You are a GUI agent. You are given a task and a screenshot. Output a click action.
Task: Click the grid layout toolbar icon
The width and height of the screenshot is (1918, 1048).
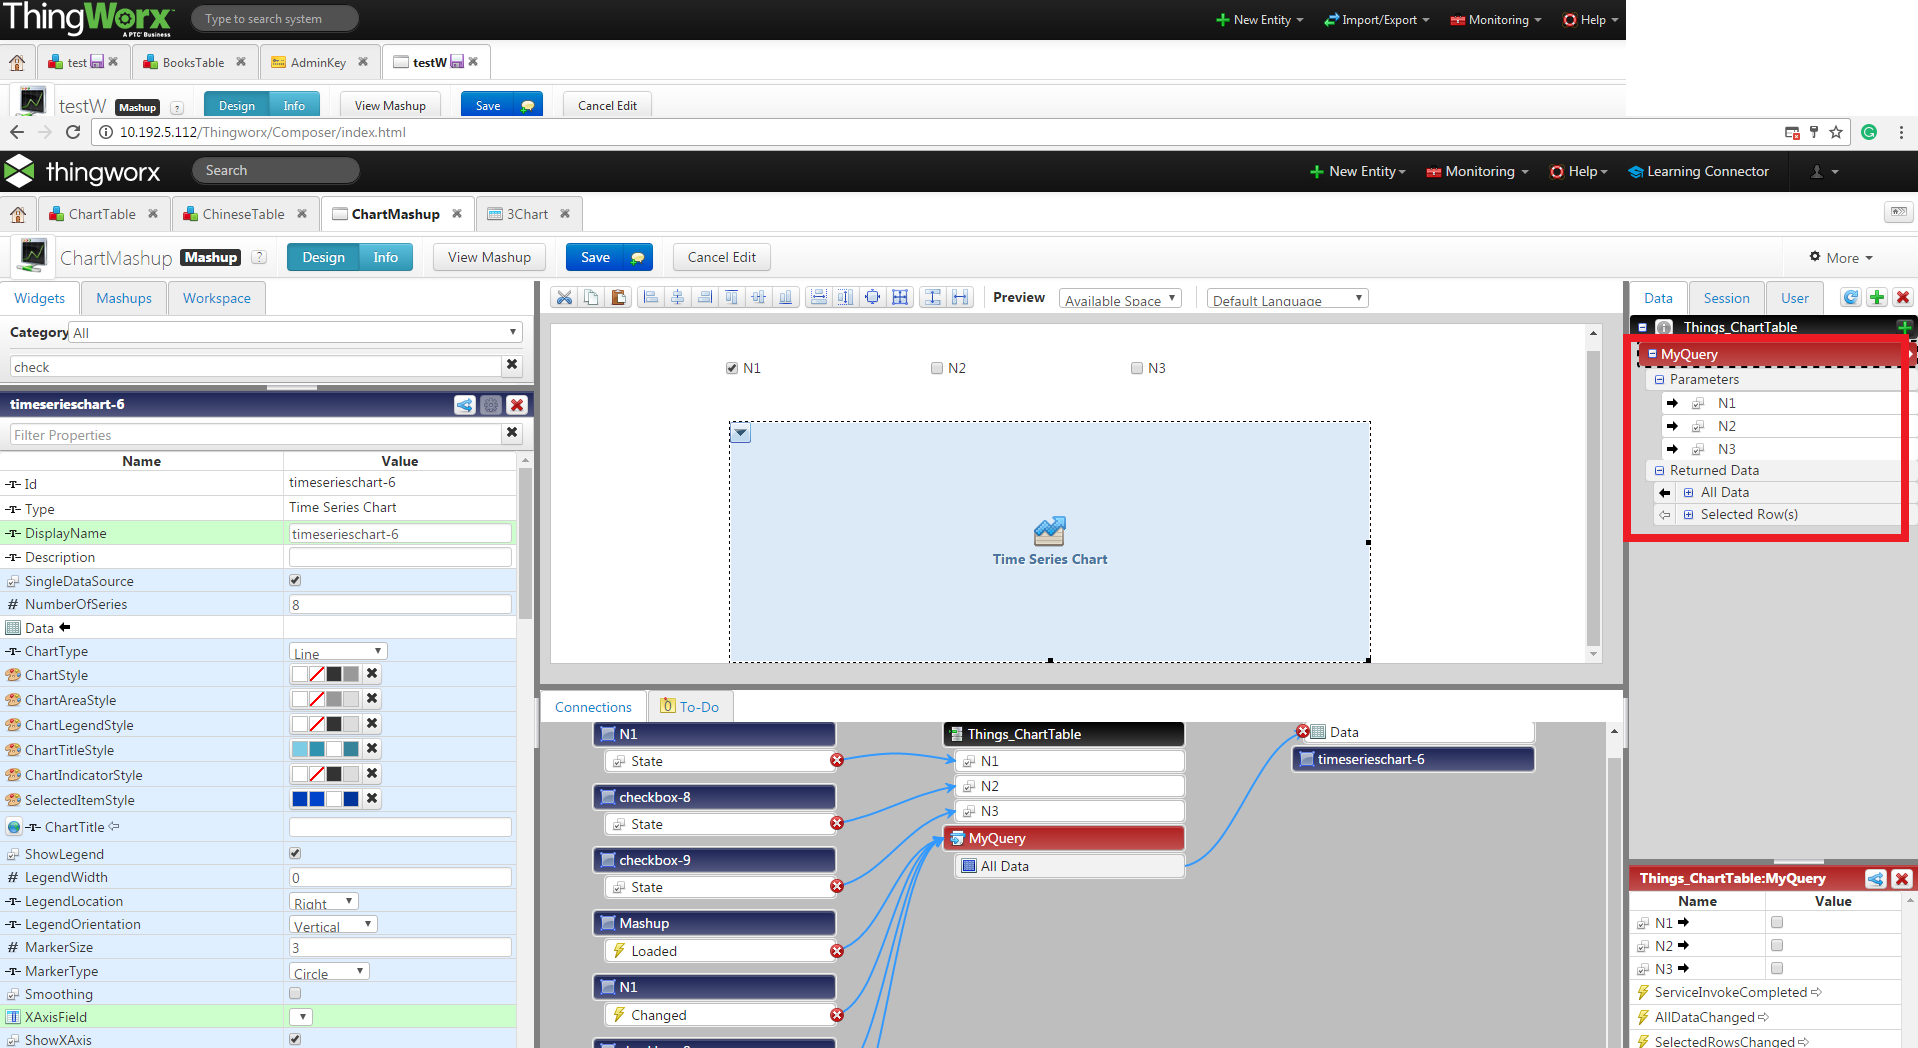900,297
